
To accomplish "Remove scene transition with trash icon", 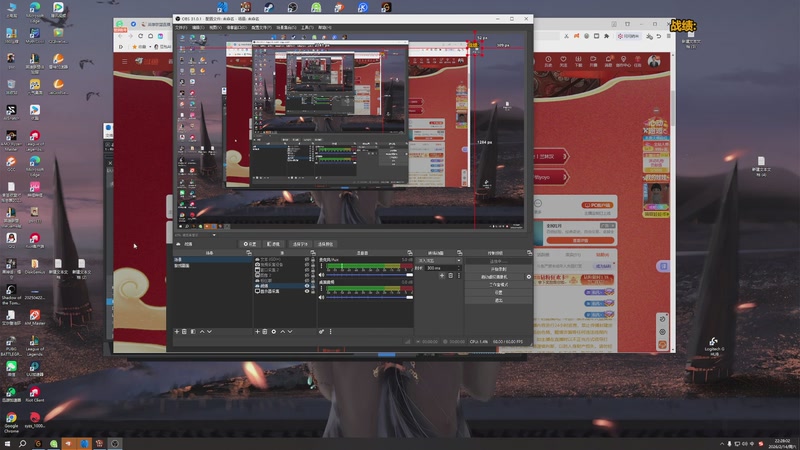I will (x=451, y=276).
